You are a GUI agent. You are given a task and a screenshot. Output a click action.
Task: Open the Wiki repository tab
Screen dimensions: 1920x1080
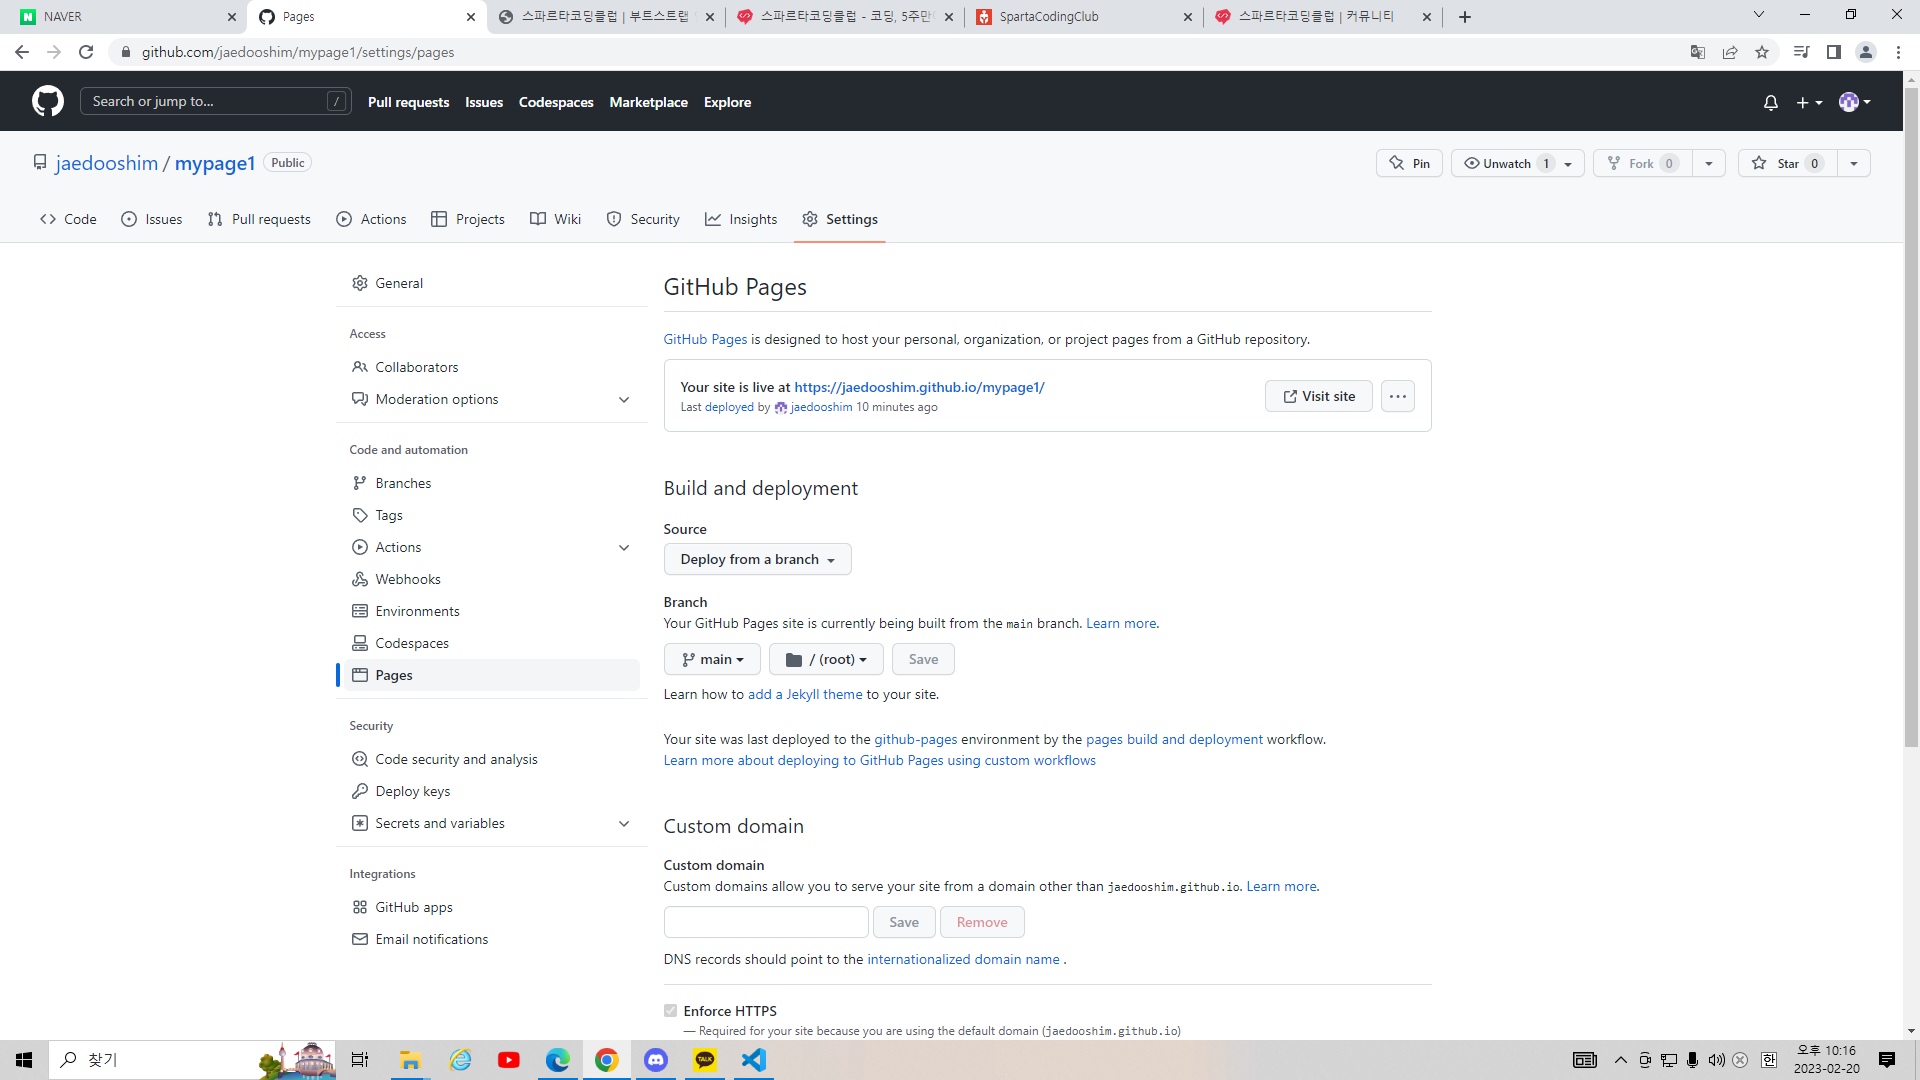(555, 219)
